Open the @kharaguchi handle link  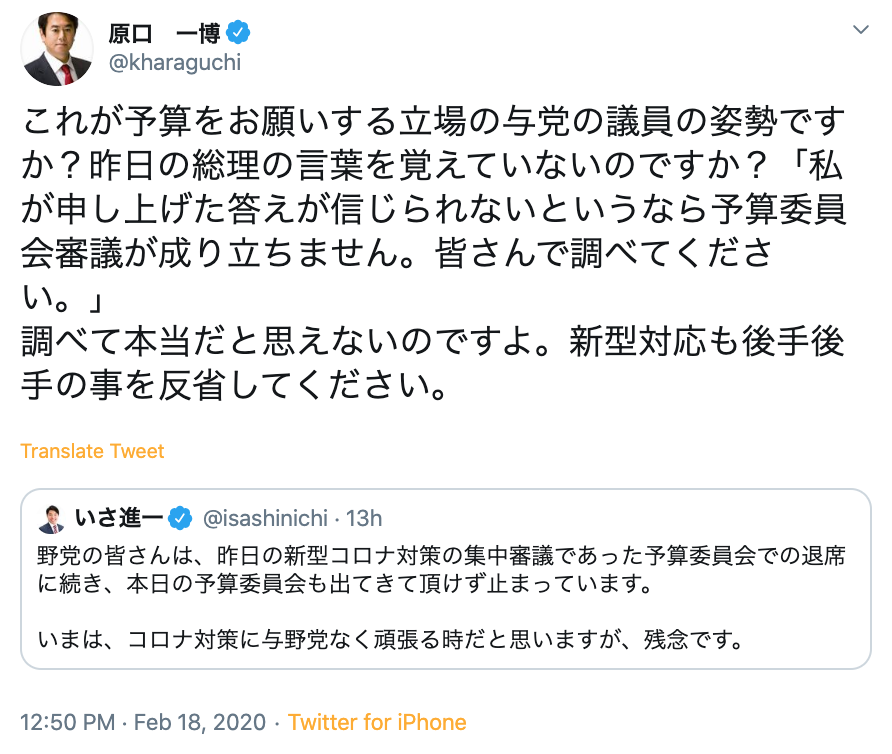(174, 62)
